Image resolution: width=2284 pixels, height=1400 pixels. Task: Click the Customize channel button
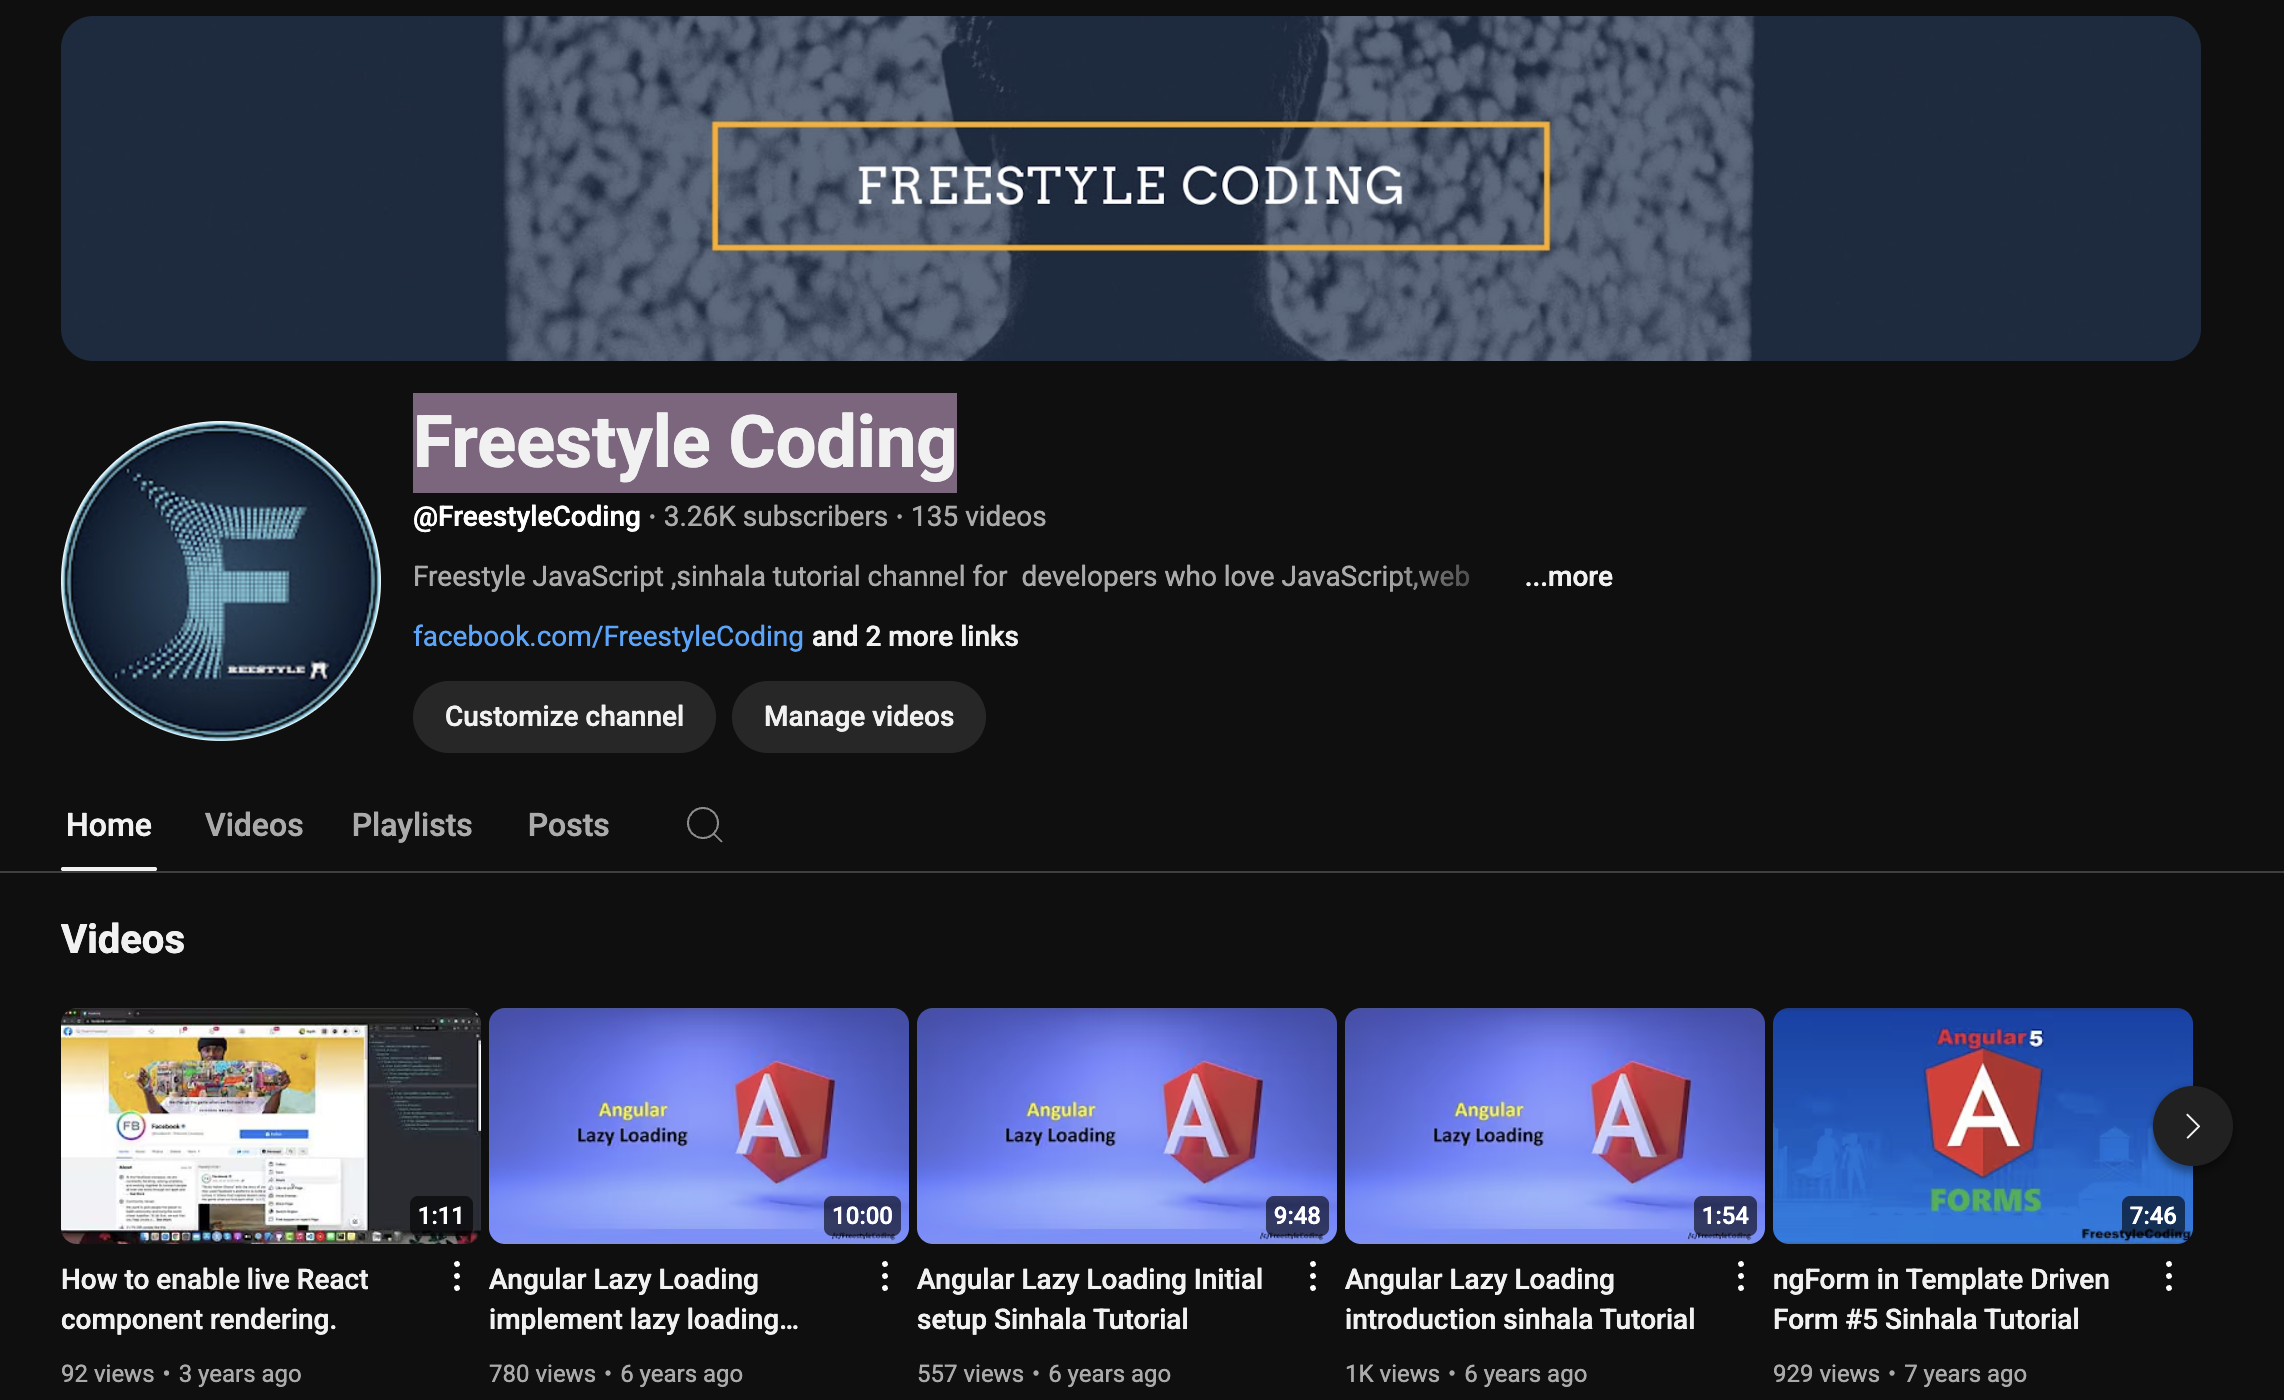[564, 716]
